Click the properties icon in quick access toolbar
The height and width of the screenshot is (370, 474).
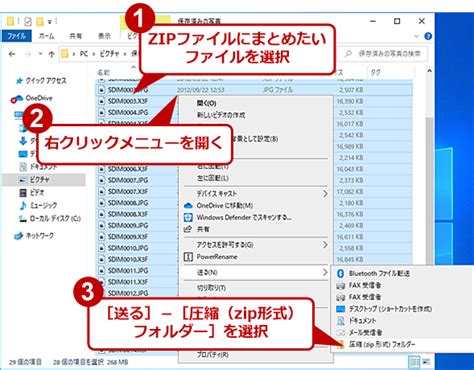(x=28, y=22)
